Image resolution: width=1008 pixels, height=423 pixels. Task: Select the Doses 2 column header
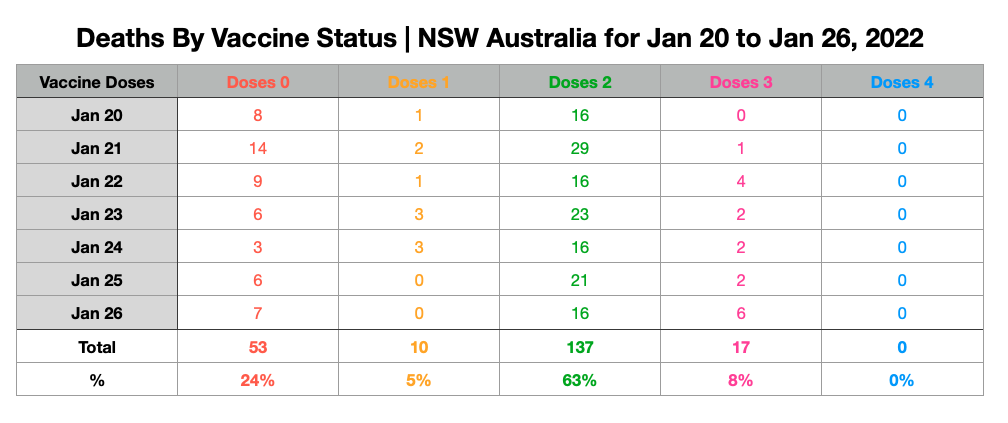click(x=580, y=82)
